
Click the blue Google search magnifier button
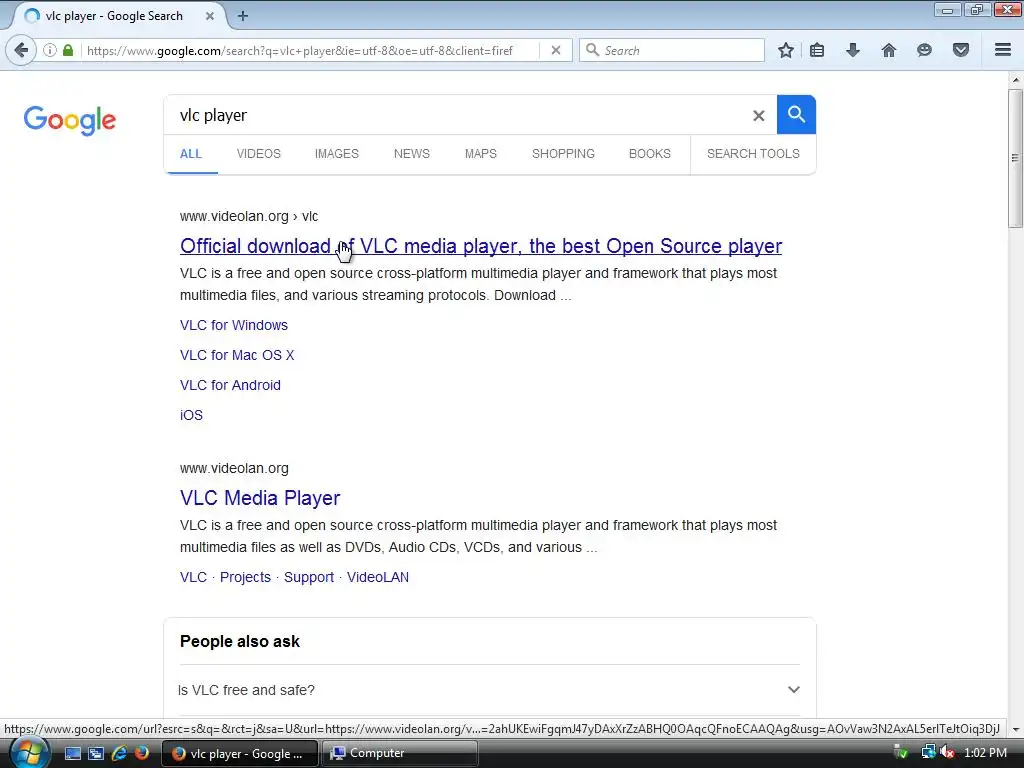(796, 115)
